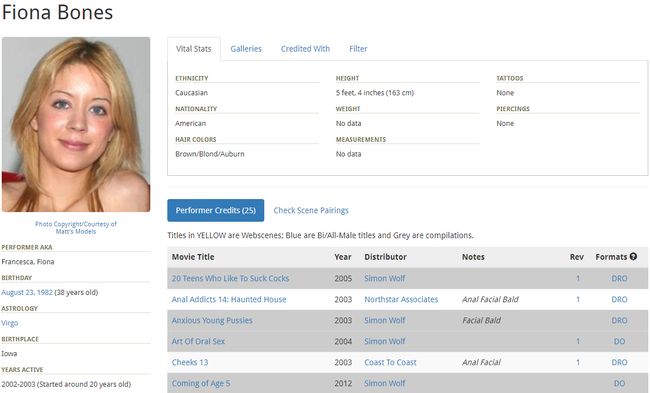Open the Galleries tab

click(x=246, y=49)
